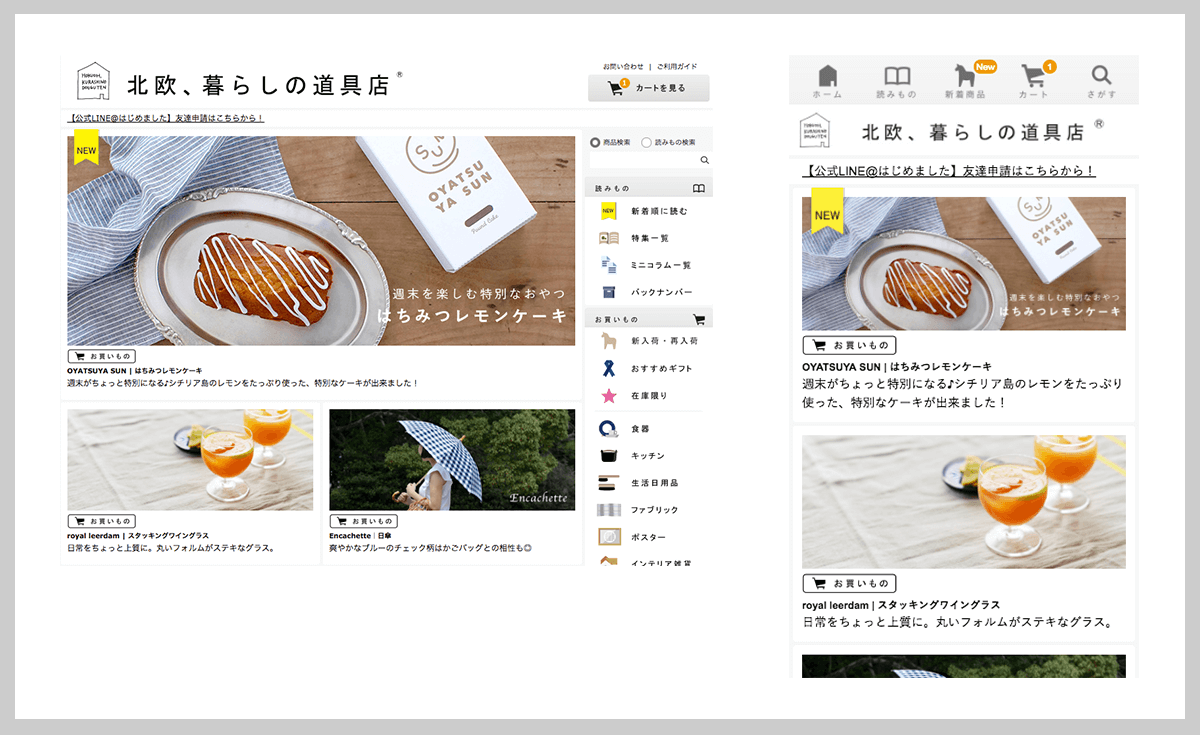1200x735 pixels.
Task: Click the カートを見る button
Action: pyautogui.click(x=649, y=88)
